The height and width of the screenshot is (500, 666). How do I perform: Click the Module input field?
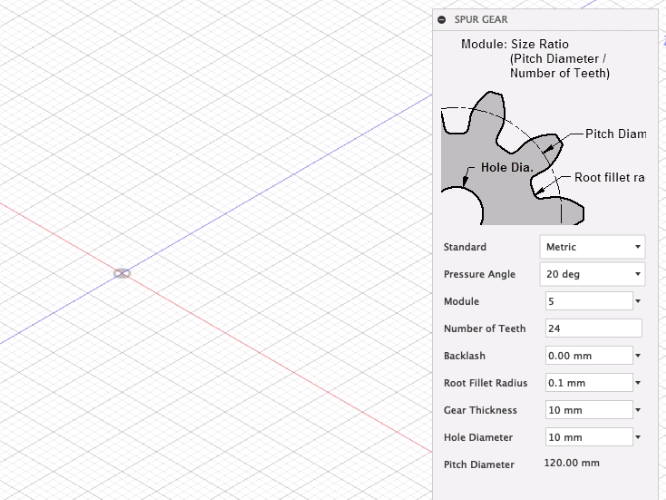click(x=589, y=301)
